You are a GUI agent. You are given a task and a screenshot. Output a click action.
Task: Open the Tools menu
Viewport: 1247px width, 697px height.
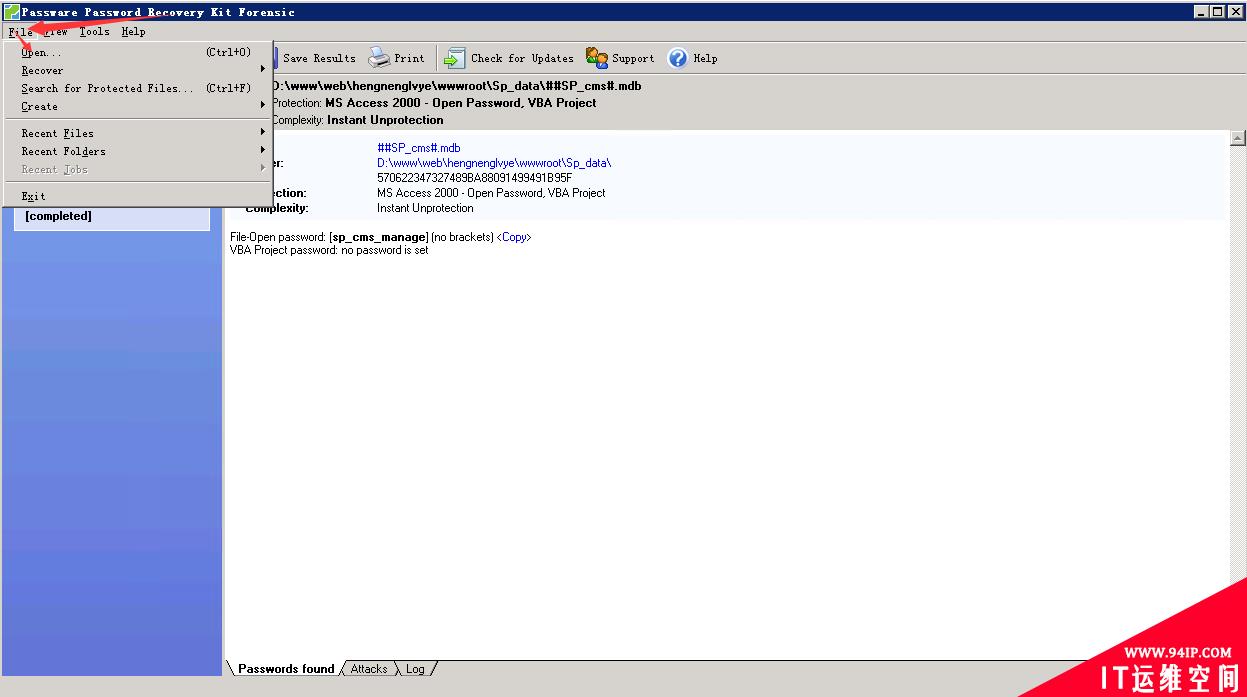[x=95, y=31]
